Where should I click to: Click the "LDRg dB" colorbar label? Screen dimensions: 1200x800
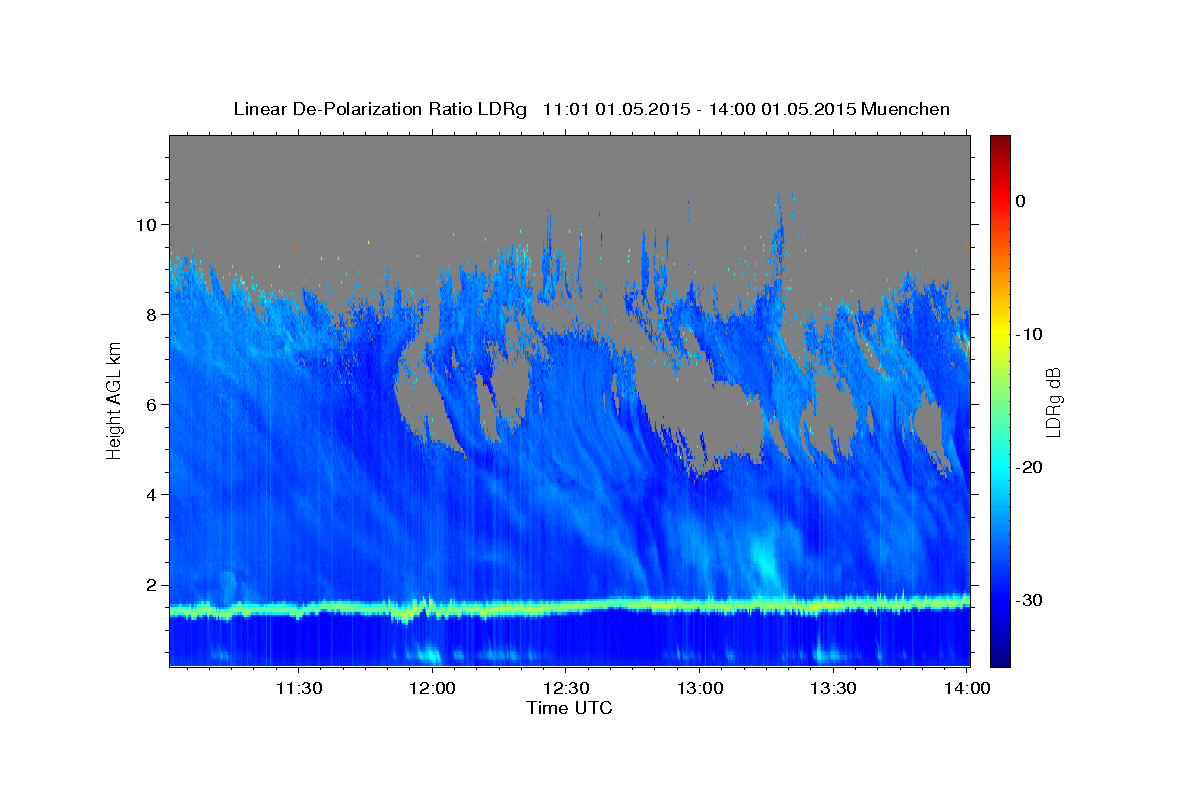(1053, 402)
